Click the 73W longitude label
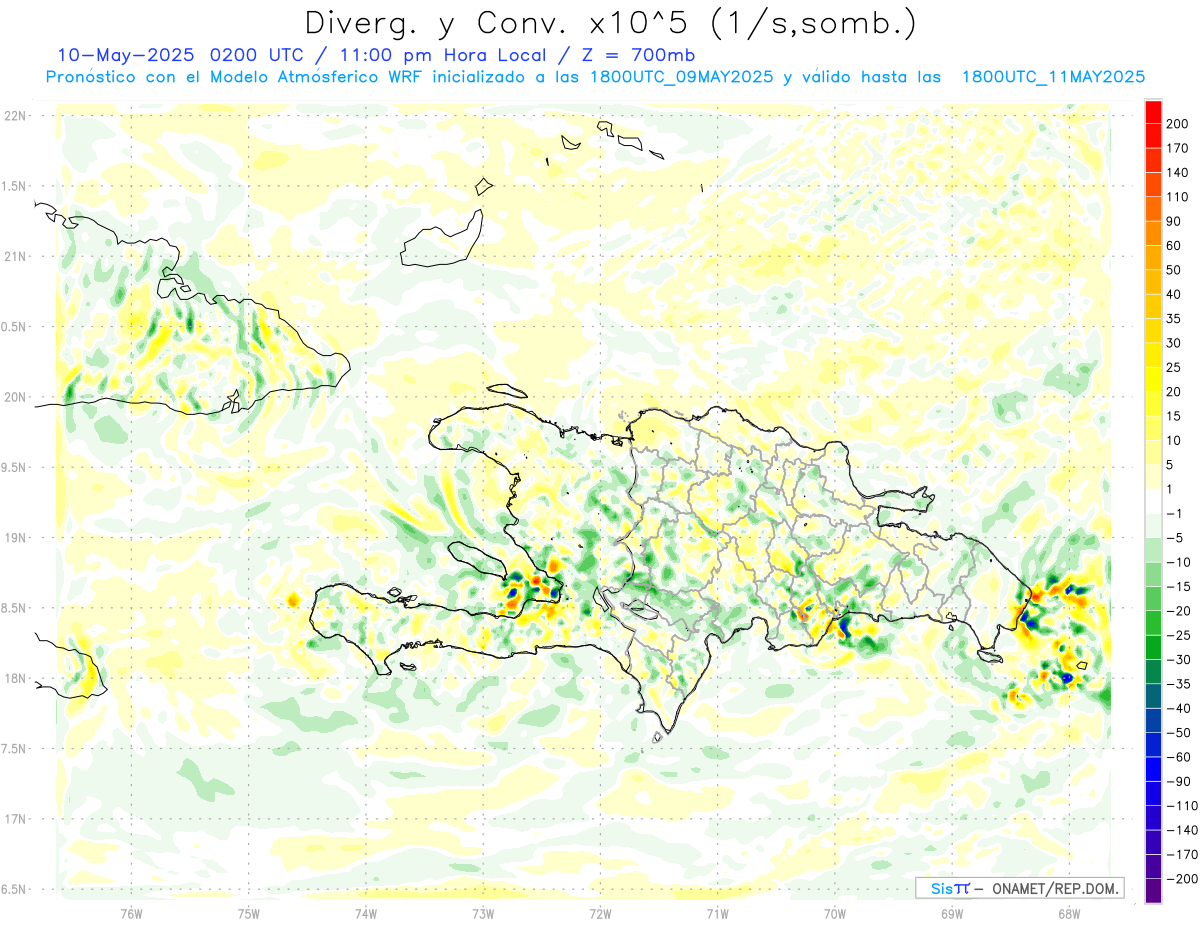The image size is (1200, 927). click(483, 913)
